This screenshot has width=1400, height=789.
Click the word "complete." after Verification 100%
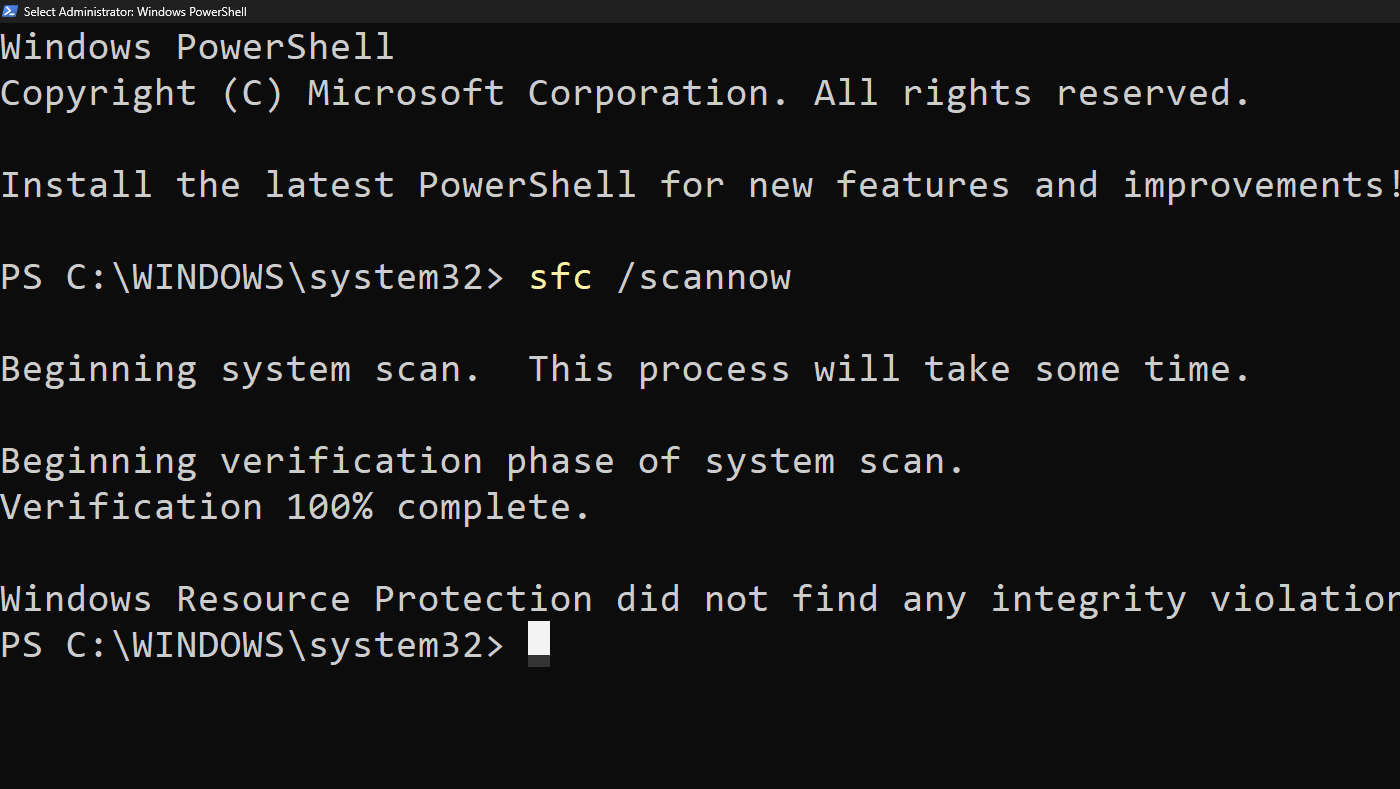[x=494, y=507]
